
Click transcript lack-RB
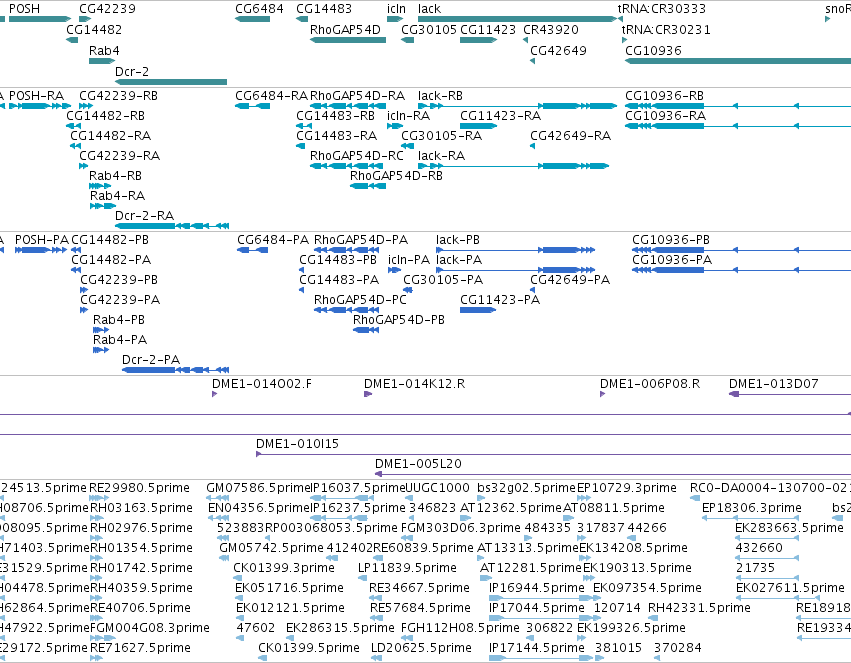pos(517,106)
